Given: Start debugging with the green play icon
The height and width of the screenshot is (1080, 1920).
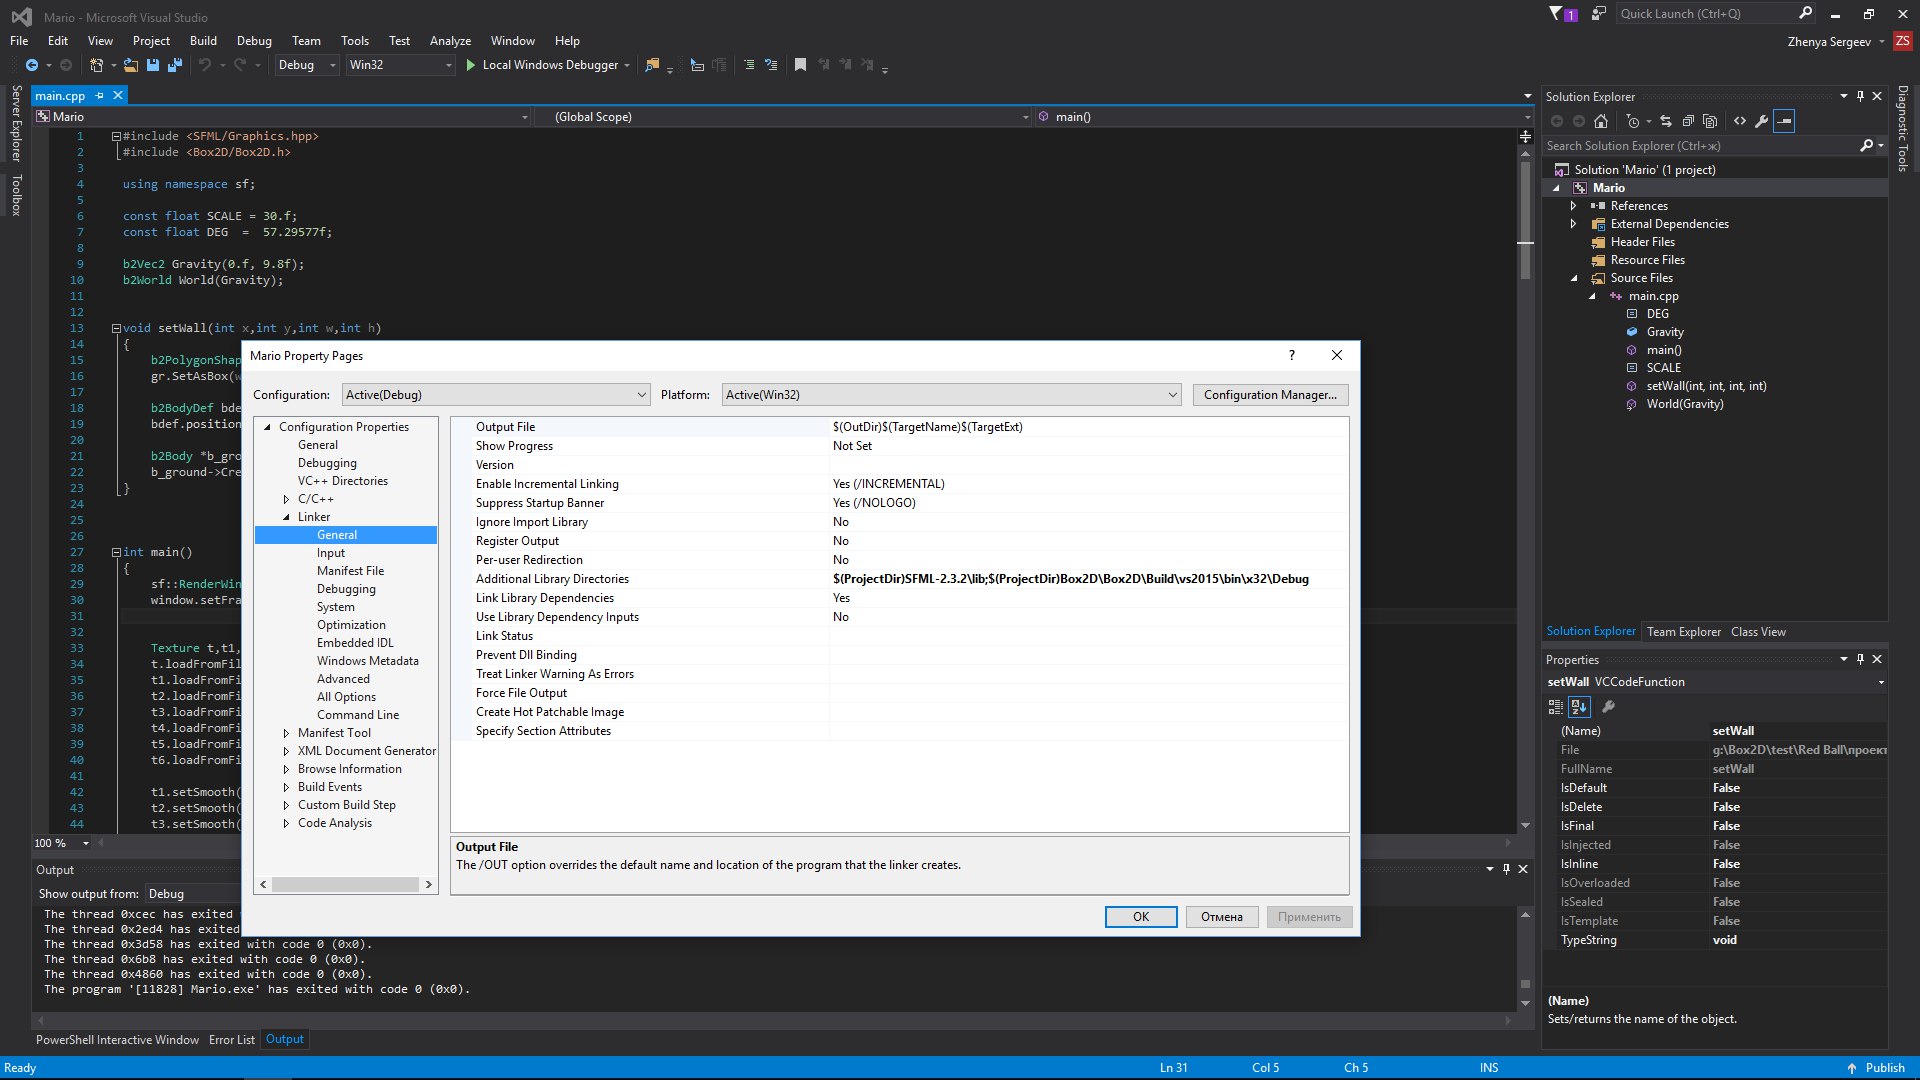Looking at the screenshot, I should [470, 65].
